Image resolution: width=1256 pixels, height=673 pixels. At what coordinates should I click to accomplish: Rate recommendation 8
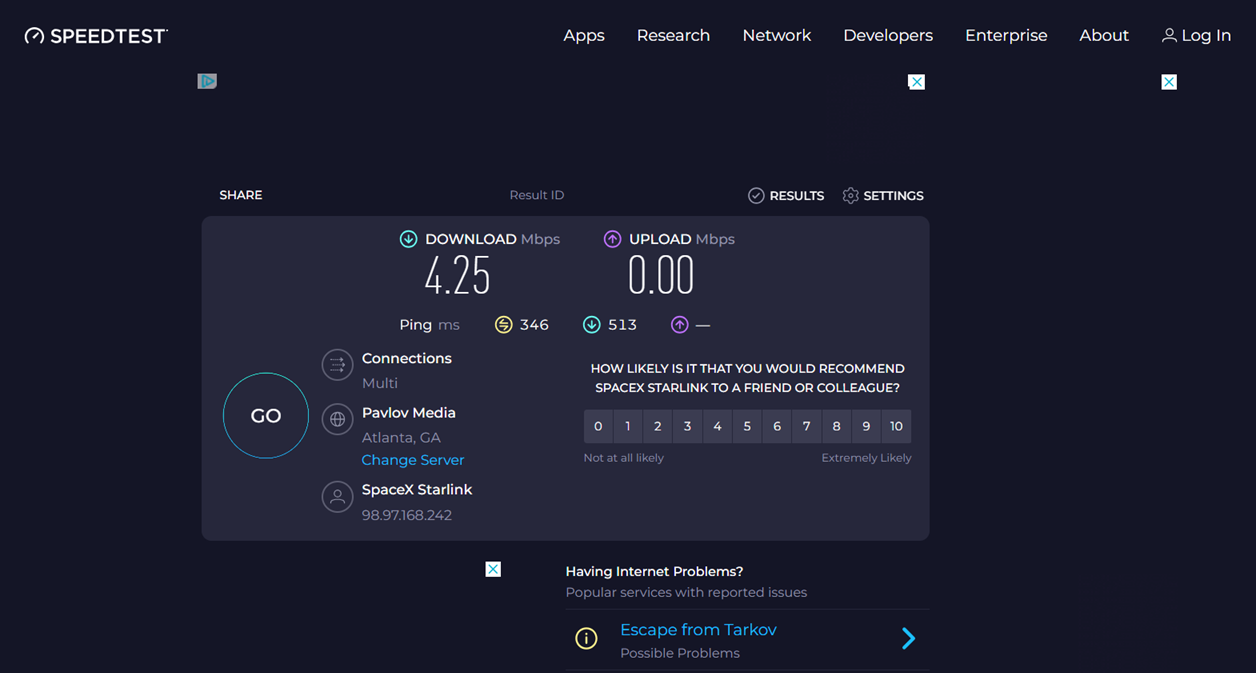click(x=837, y=426)
